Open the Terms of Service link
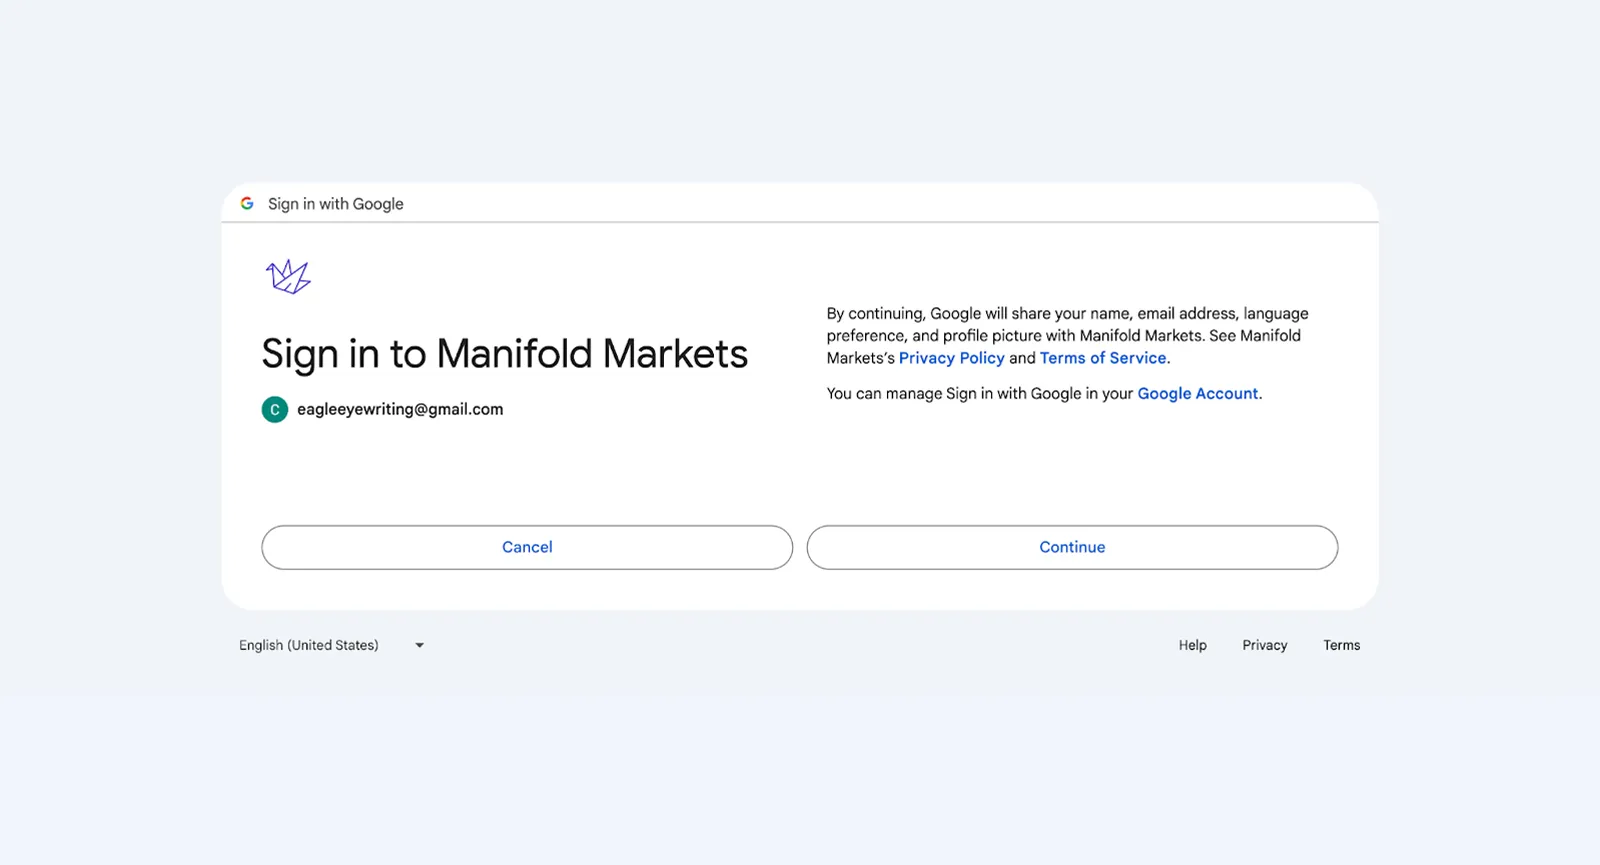Screen dimensions: 1600x865 (x=1103, y=358)
